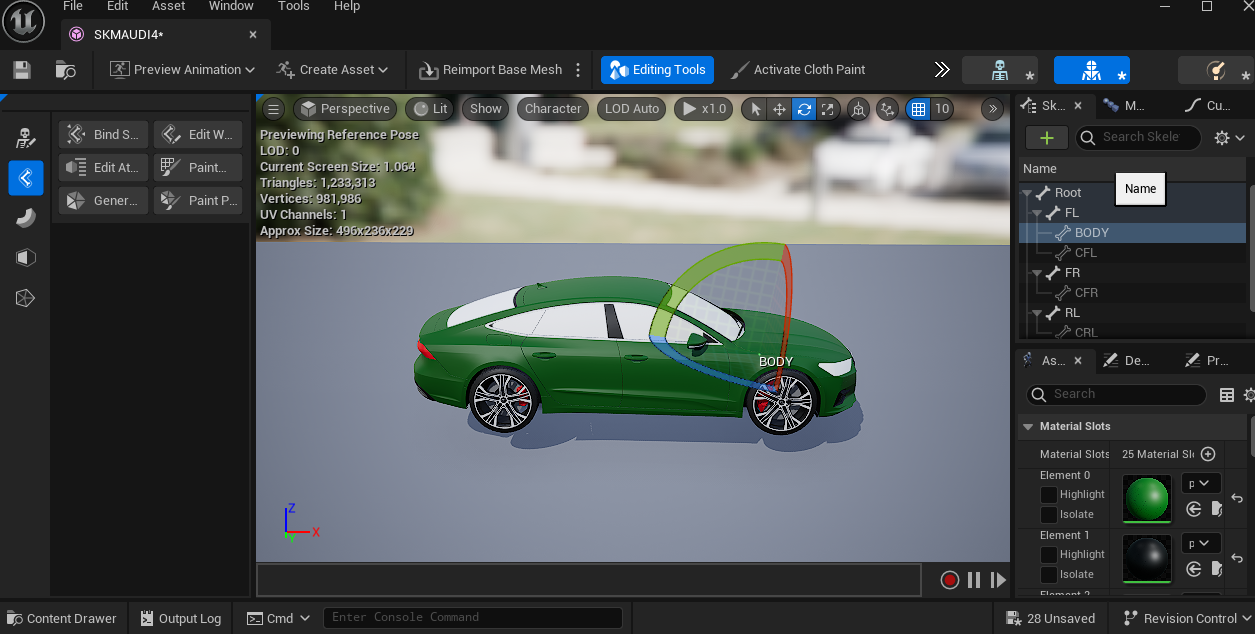Open the Preview Animation dropdown
Screen dimensions: 1255x634
pyautogui.click(x=183, y=70)
